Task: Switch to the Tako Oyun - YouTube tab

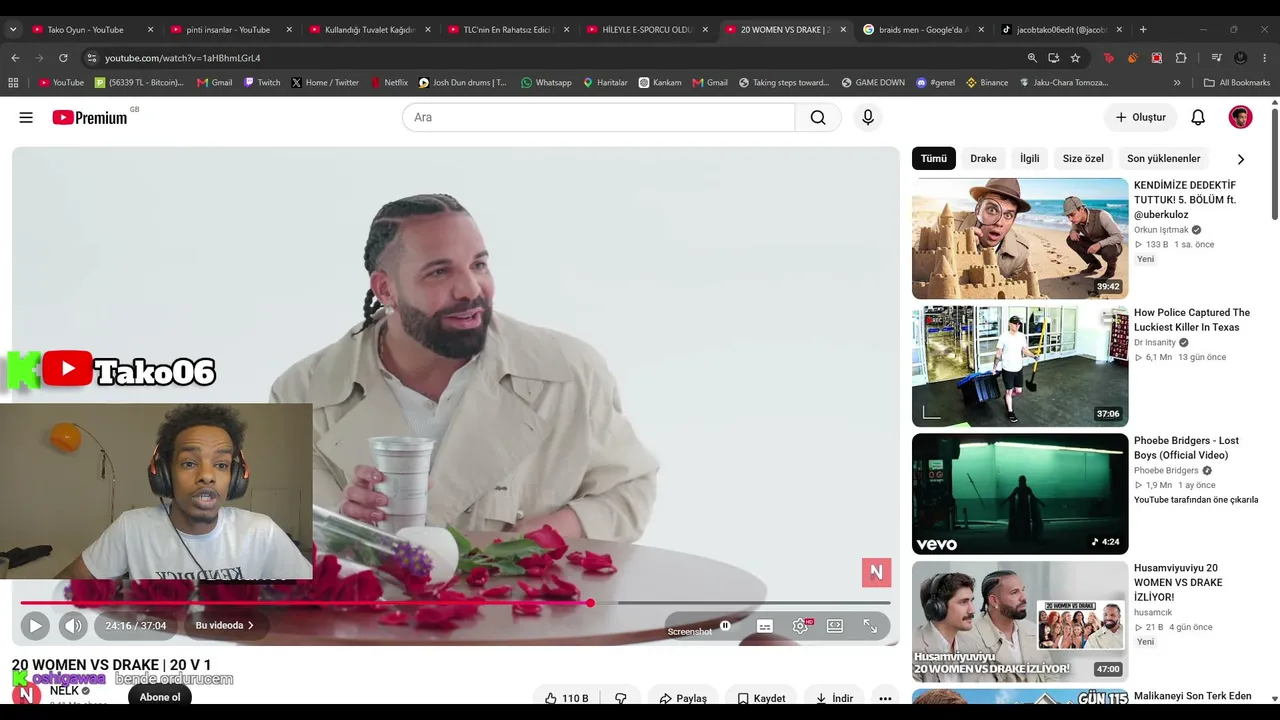Action: [x=93, y=30]
